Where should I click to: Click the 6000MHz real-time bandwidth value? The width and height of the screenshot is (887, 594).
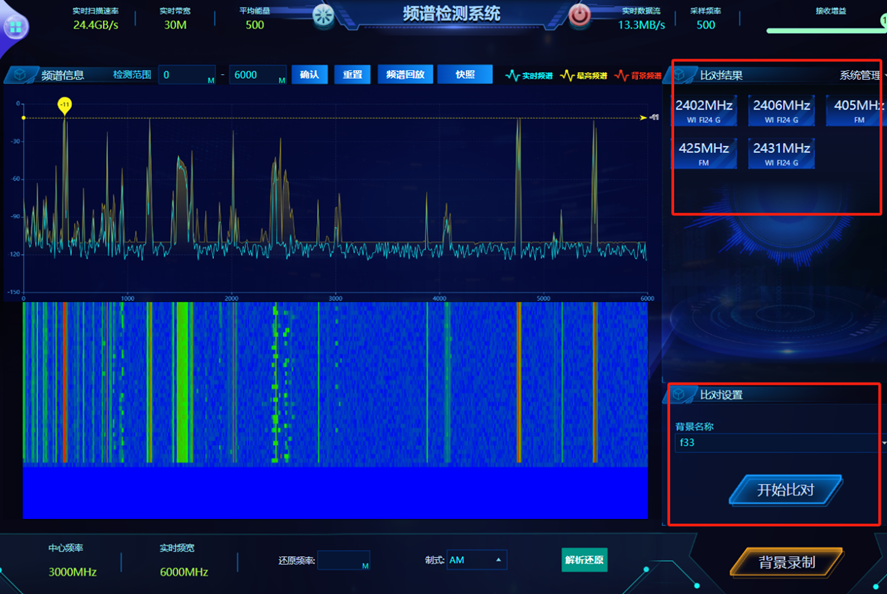184,572
